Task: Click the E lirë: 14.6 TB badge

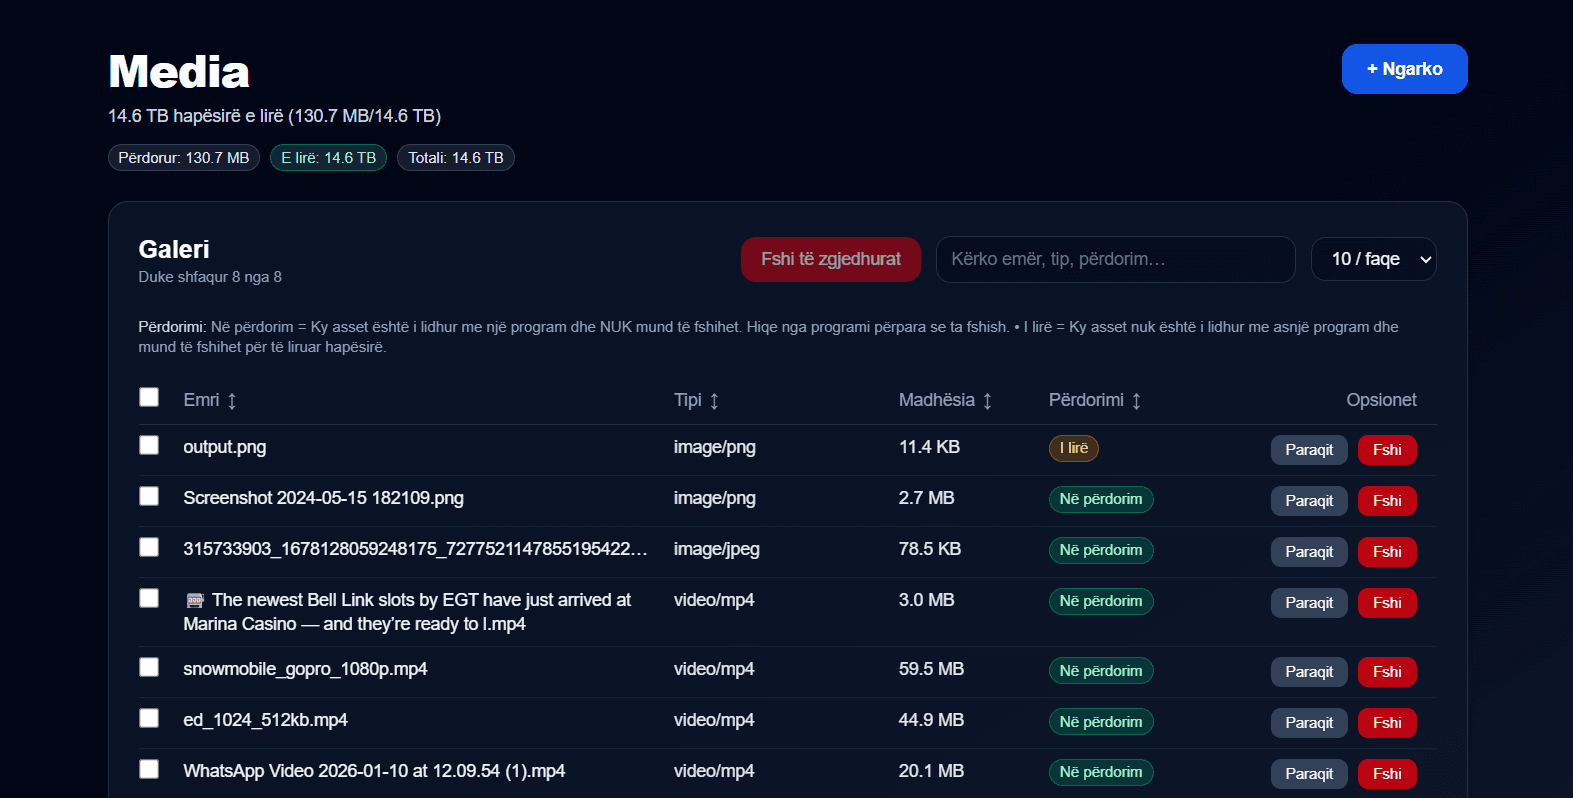Action: coord(328,158)
